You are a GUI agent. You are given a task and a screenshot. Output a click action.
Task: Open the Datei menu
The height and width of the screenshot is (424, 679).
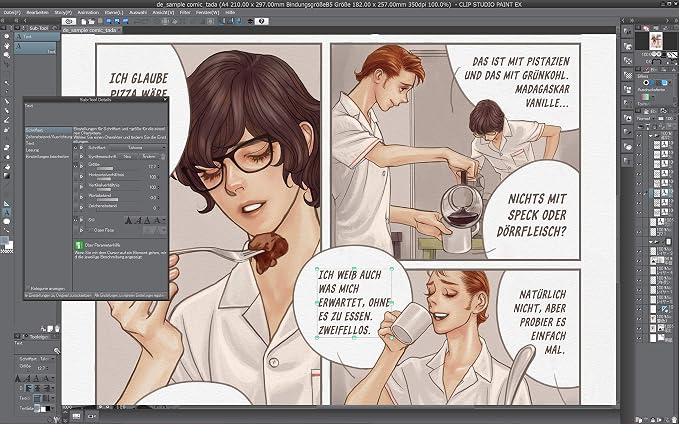point(11,13)
